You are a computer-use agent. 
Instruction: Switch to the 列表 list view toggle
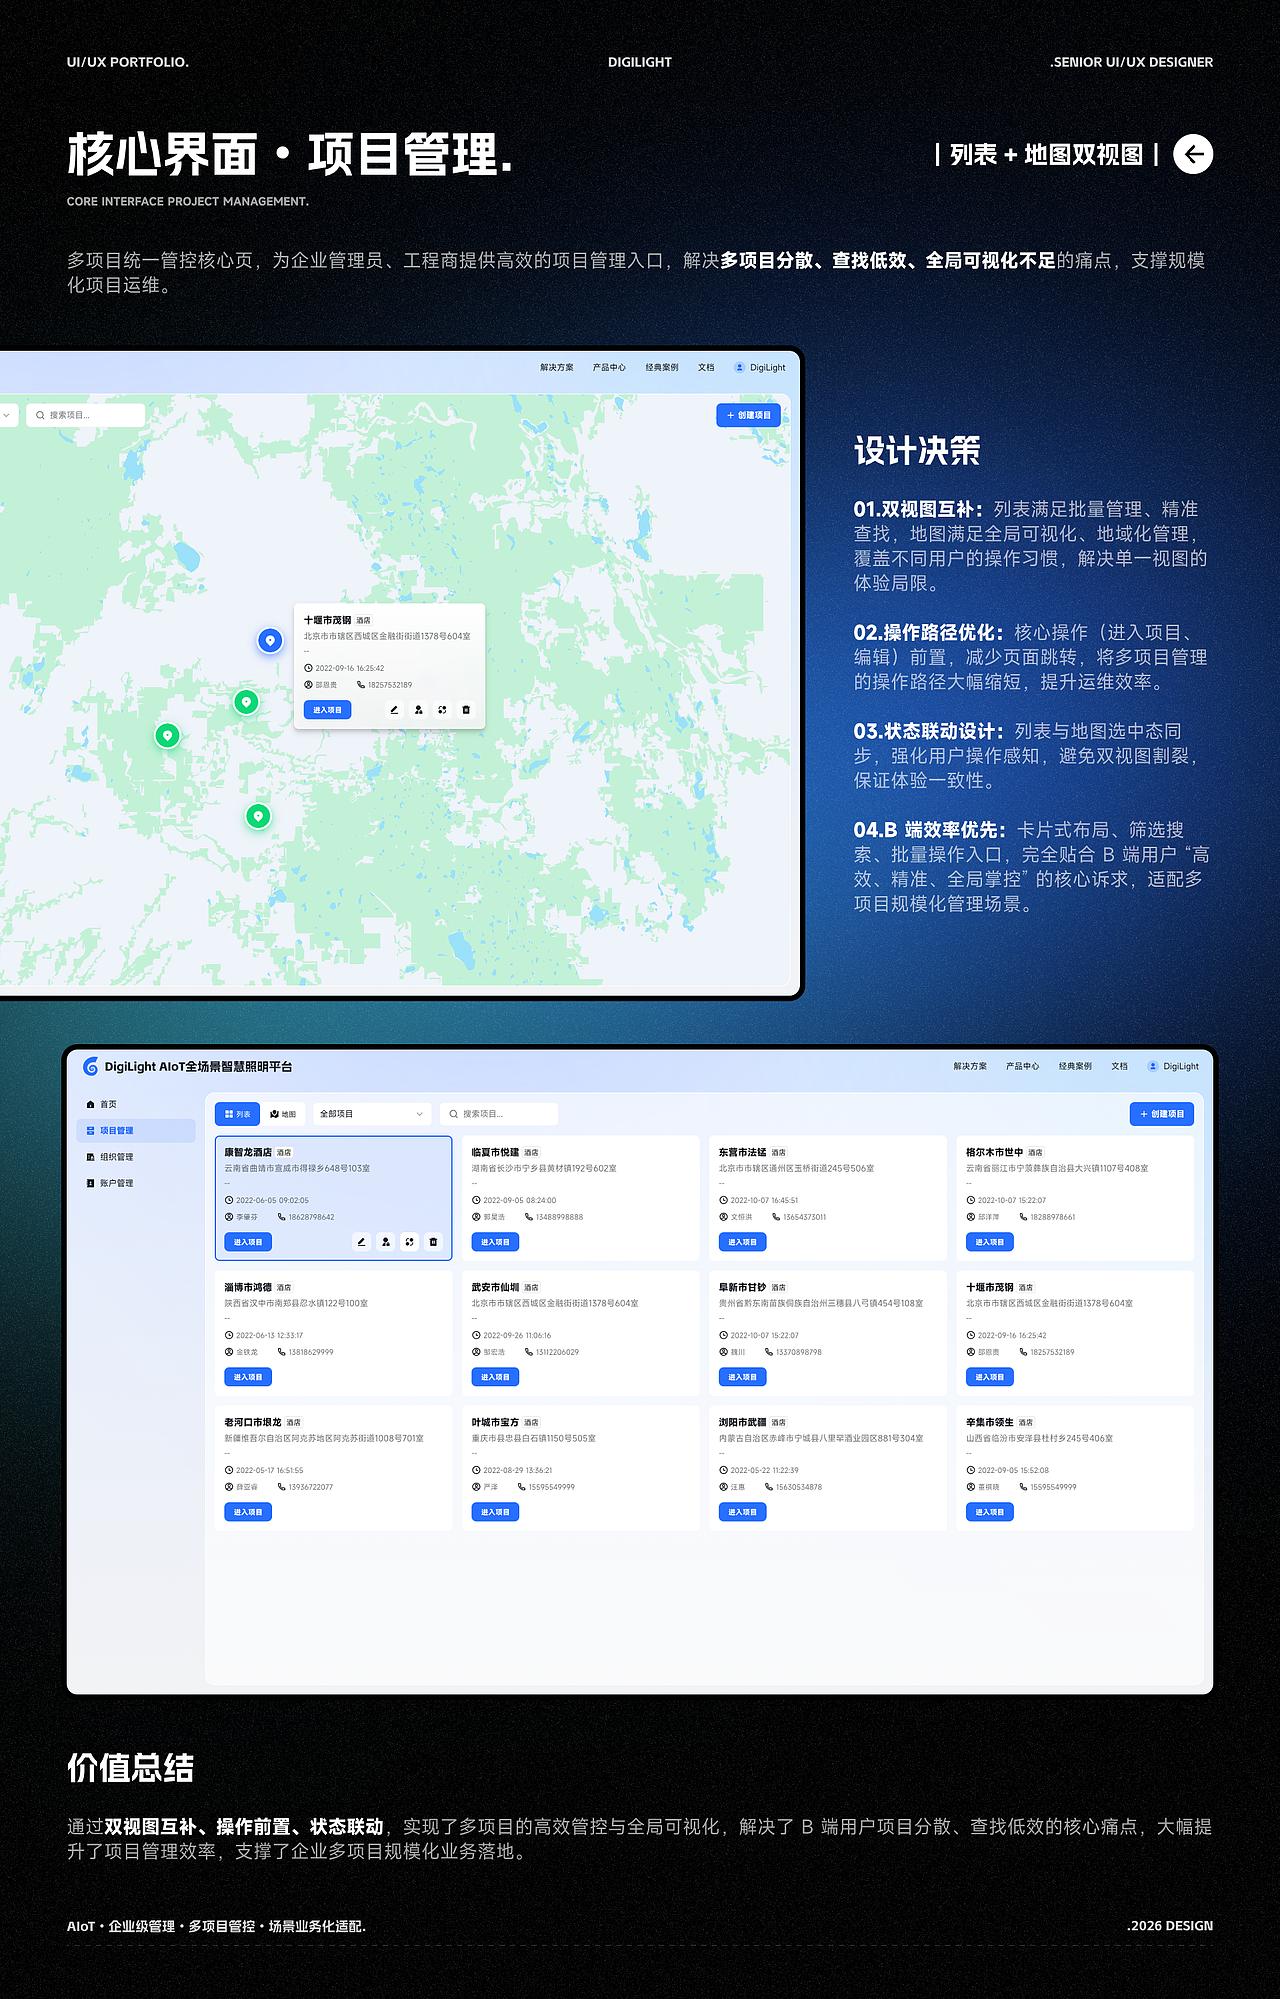click(x=238, y=1114)
